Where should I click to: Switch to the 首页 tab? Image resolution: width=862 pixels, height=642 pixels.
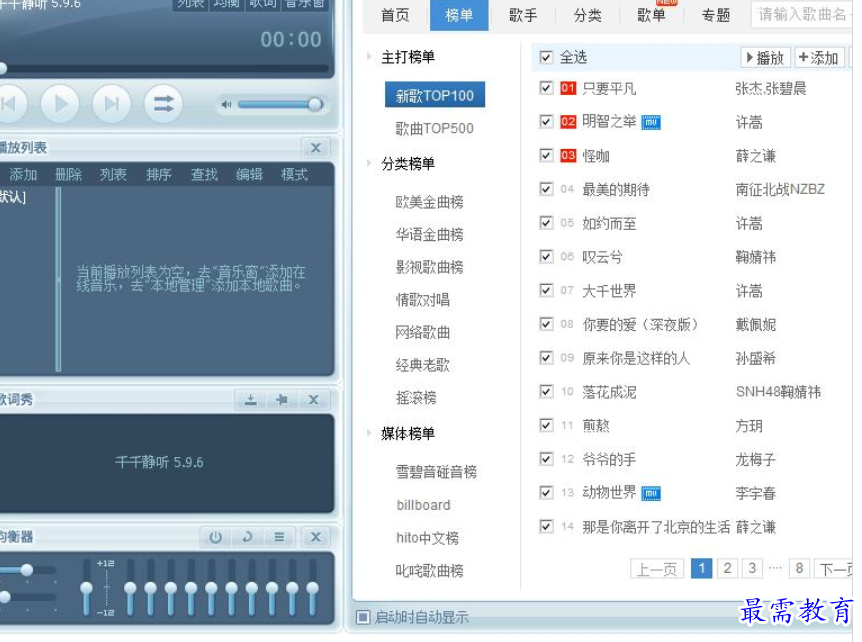point(395,15)
